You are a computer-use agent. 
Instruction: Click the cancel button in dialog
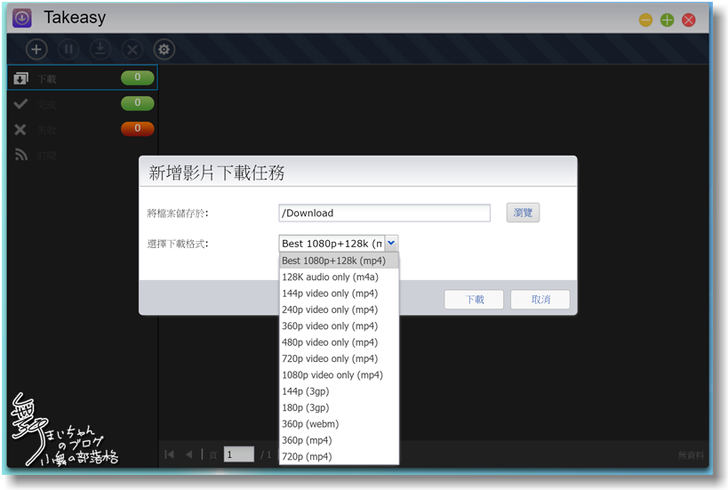coord(540,300)
